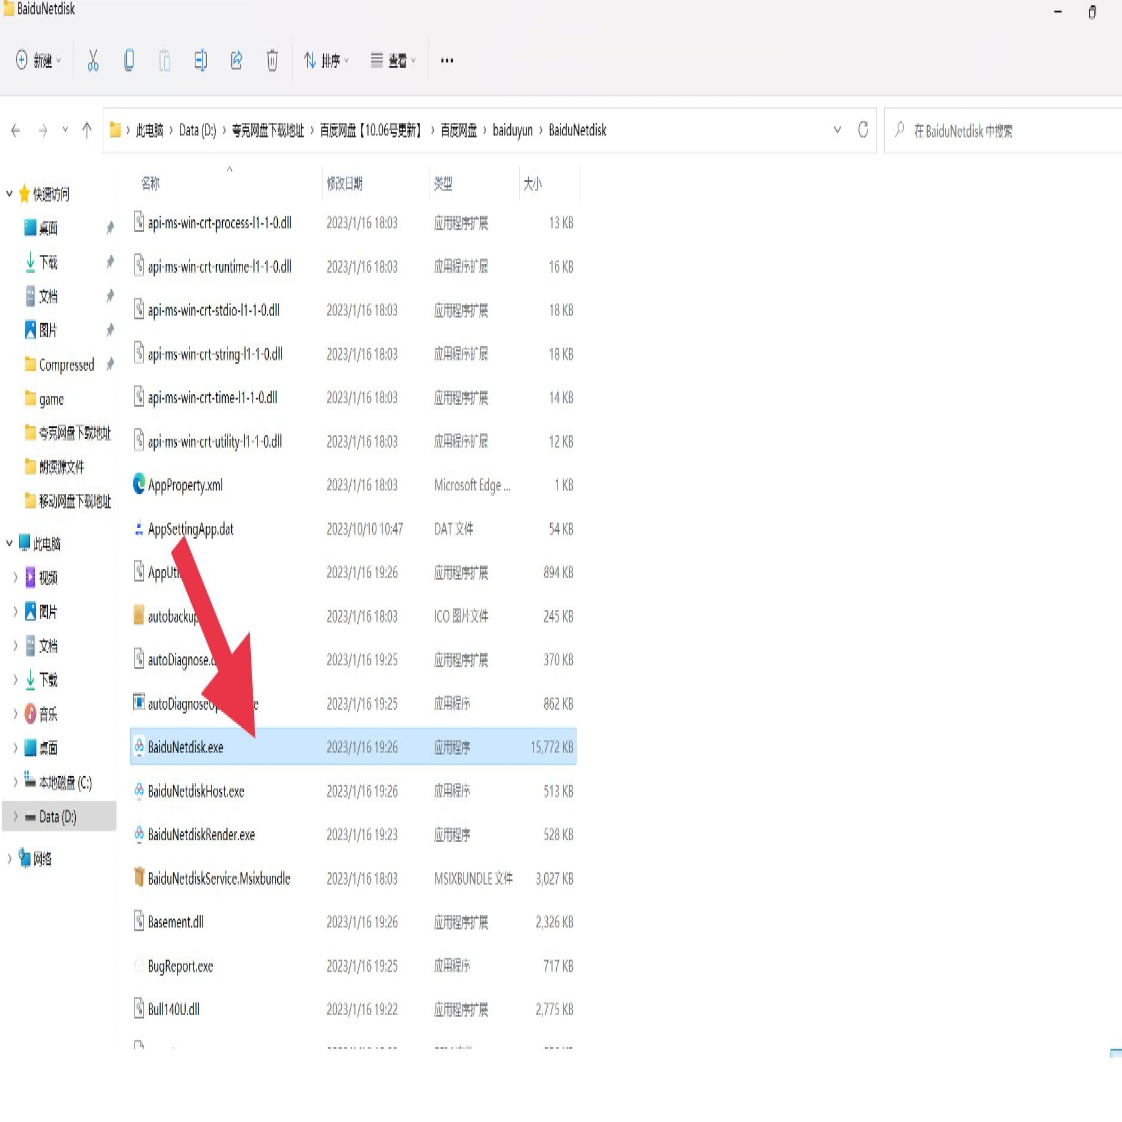Click the Rename icon in toolbar

[x=200, y=61]
